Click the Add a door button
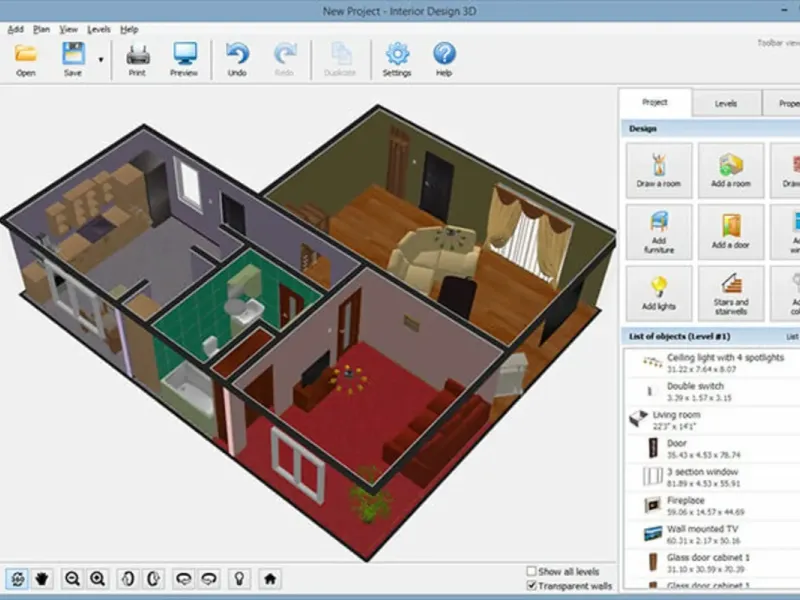Viewport: 800px width, 600px height. tap(731, 232)
